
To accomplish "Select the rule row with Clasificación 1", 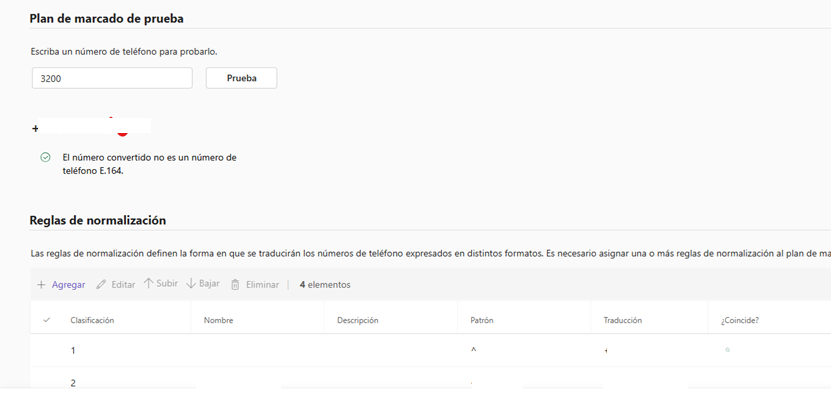I will (x=430, y=351).
